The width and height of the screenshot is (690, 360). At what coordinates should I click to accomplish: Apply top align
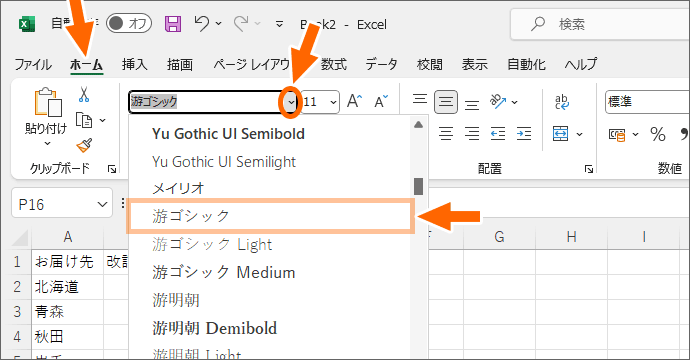[x=420, y=100]
